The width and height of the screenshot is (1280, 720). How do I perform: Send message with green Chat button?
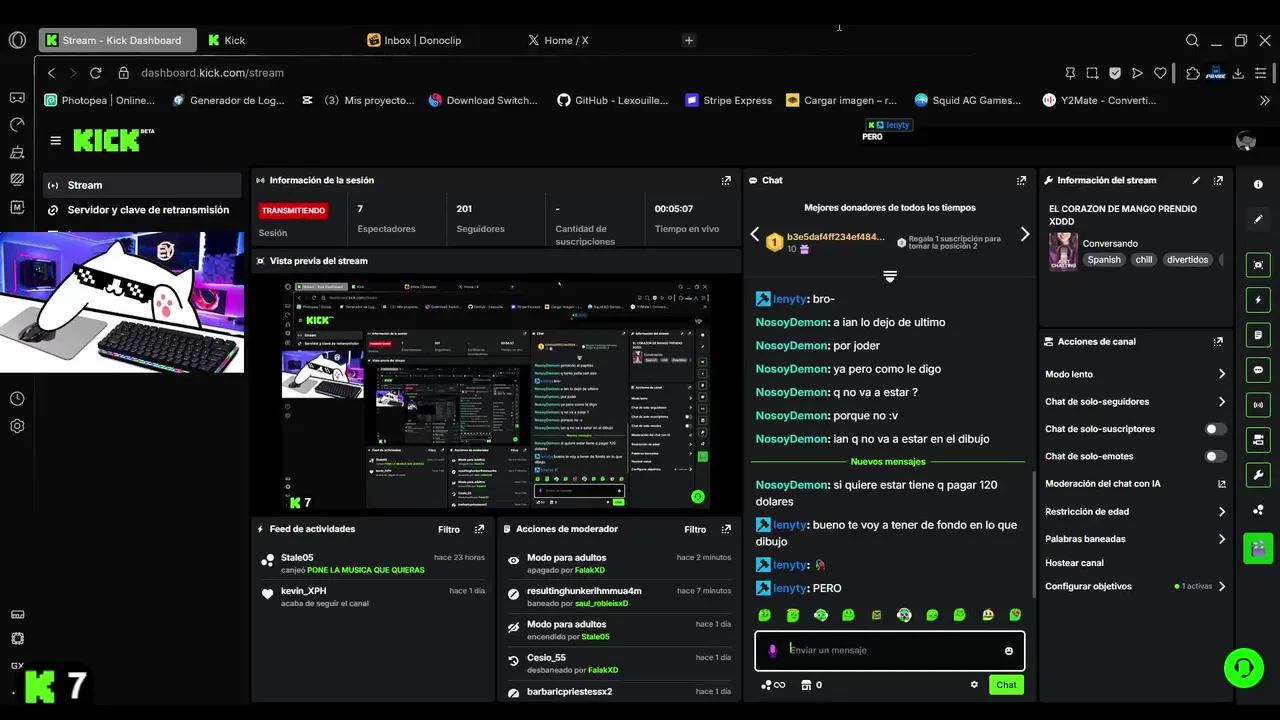(1006, 685)
